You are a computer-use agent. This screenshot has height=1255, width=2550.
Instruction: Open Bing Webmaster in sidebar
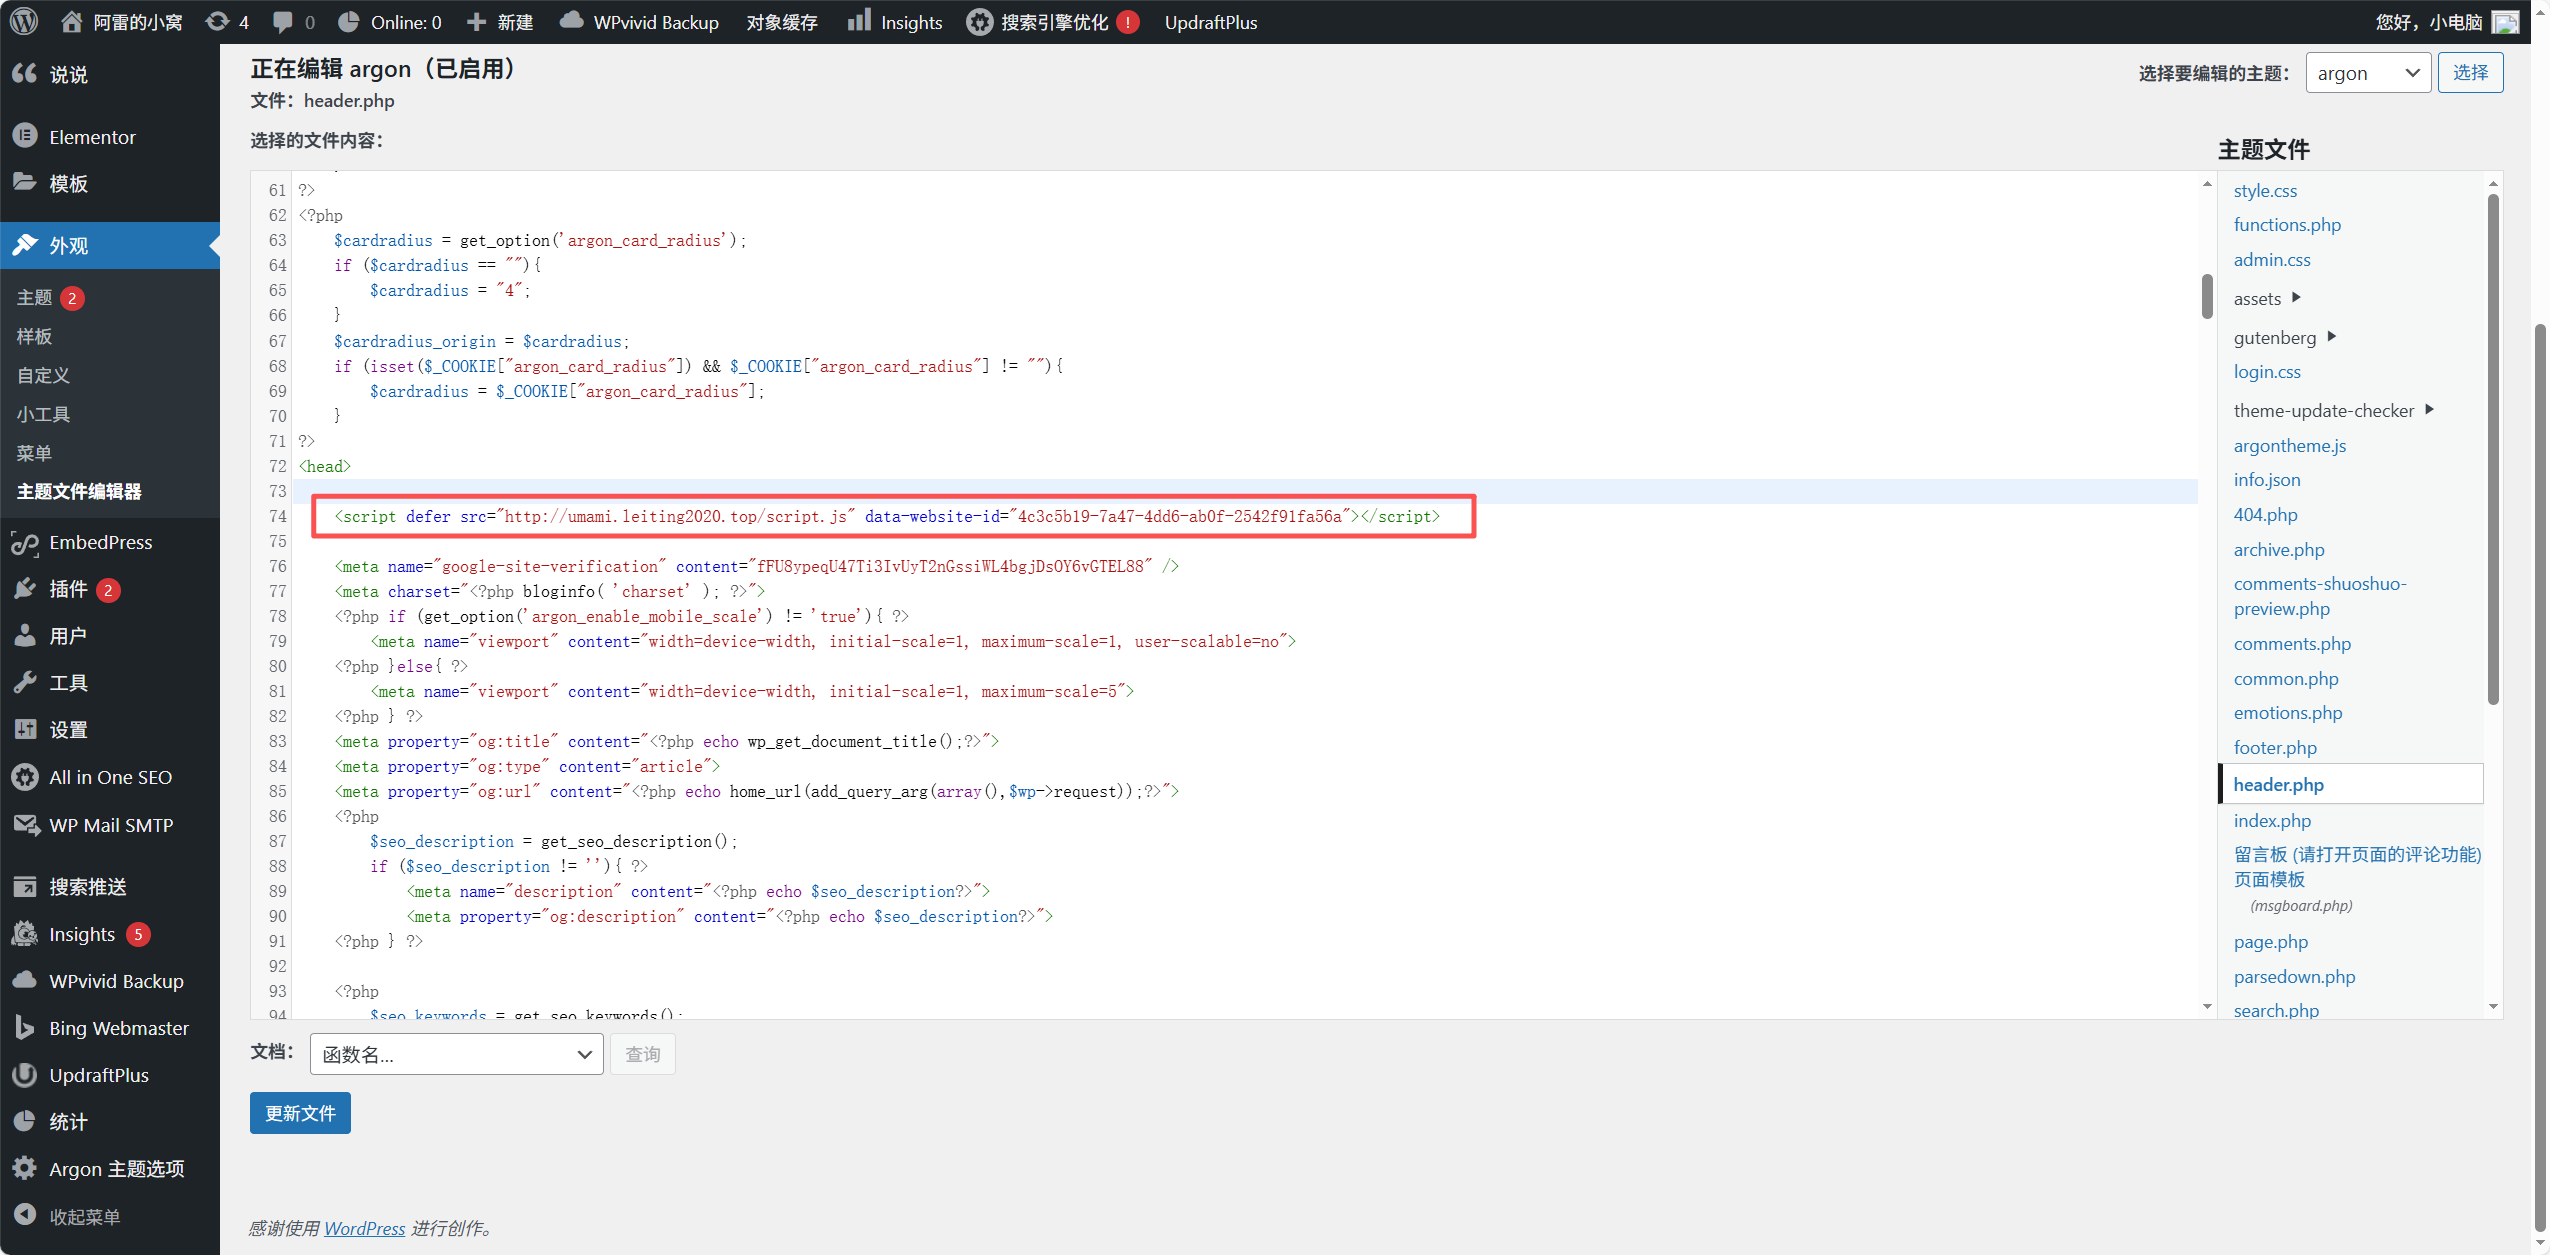(118, 1028)
